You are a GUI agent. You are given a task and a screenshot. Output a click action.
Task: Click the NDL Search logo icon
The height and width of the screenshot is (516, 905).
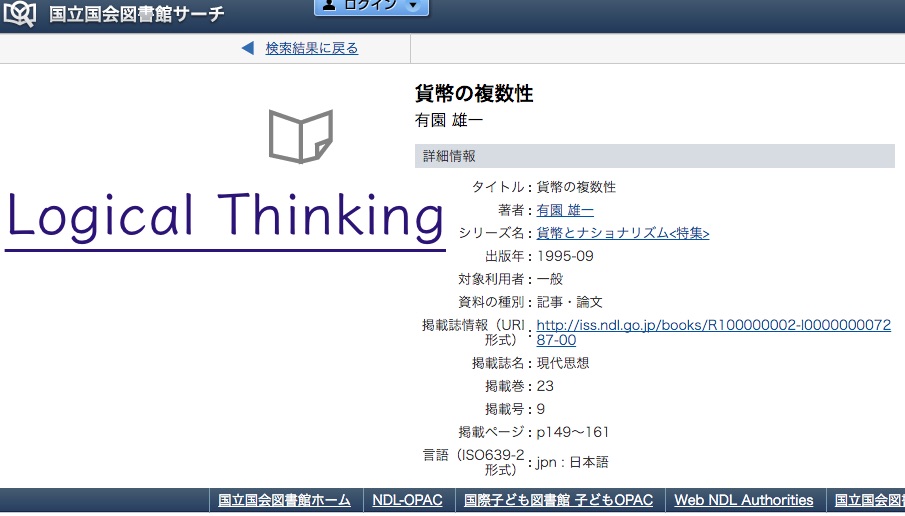click(x=20, y=14)
